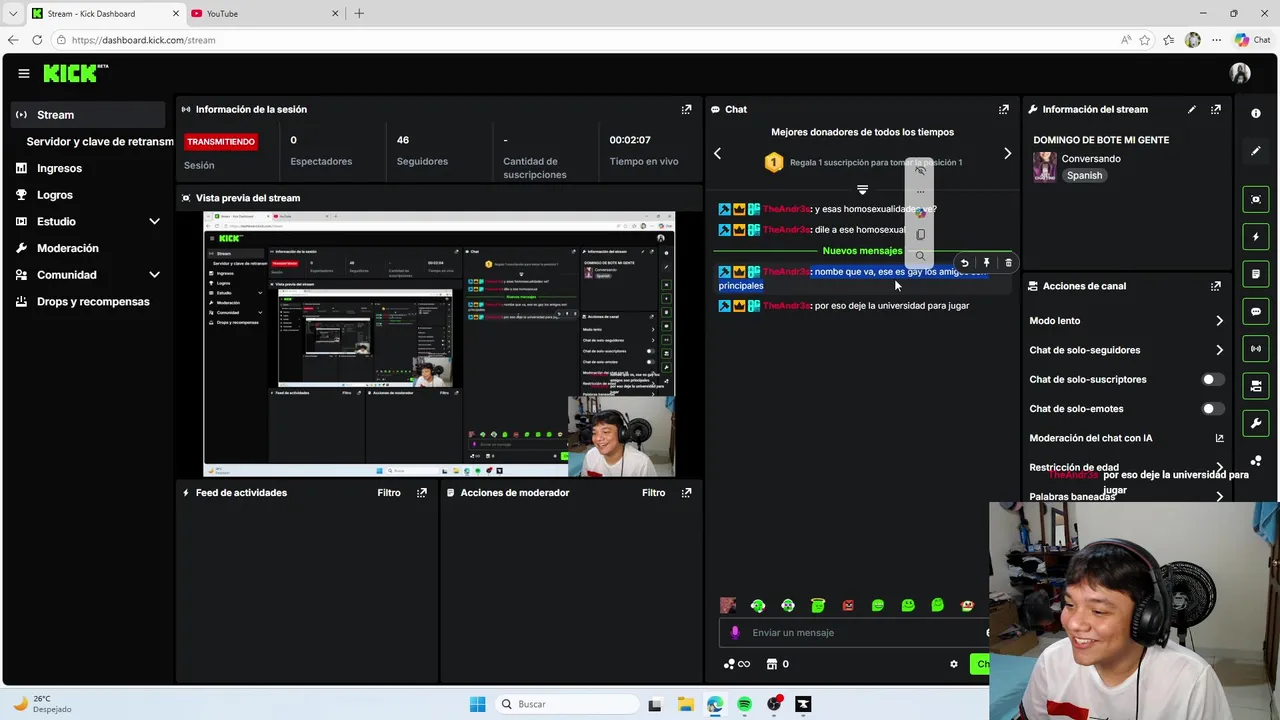1280x720 pixels.
Task: Click the taskbar Buscar search box
Action: pos(567,705)
